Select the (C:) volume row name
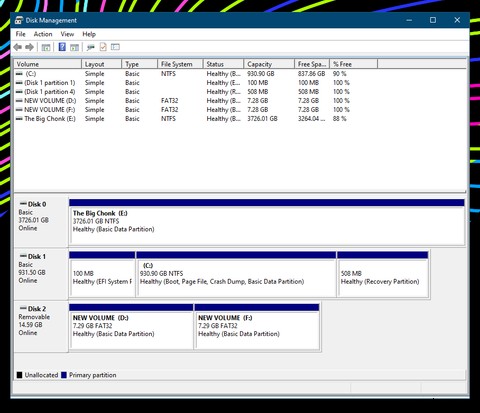 pos(31,74)
